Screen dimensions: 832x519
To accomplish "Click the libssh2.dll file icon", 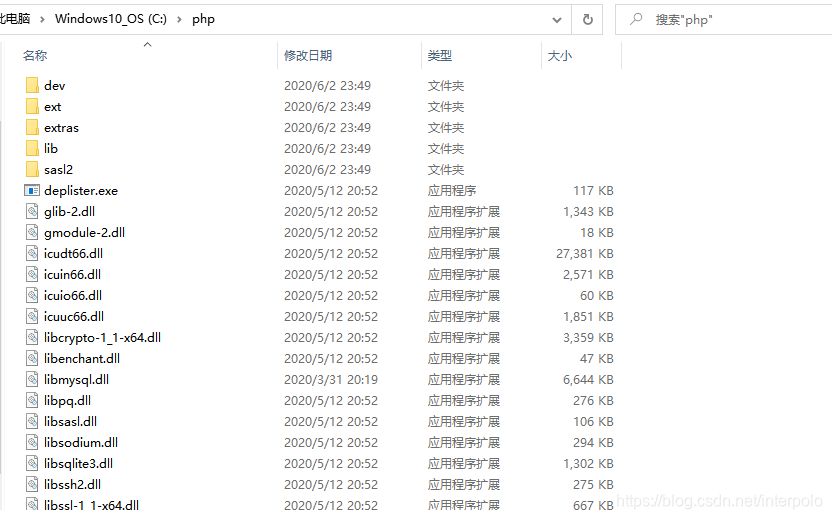I will (x=32, y=485).
